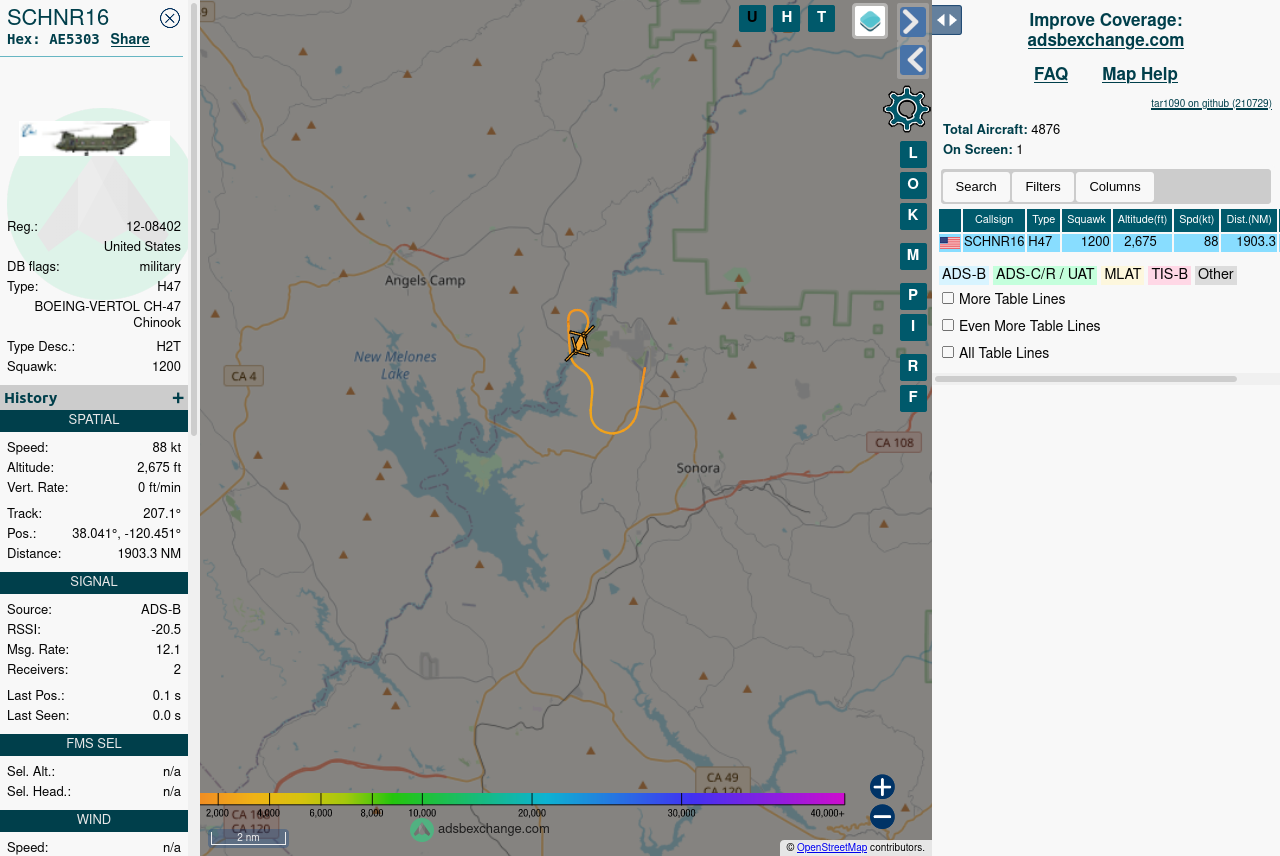Sort table by Type column
1280x856 pixels.
pyautogui.click(x=1043, y=220)
